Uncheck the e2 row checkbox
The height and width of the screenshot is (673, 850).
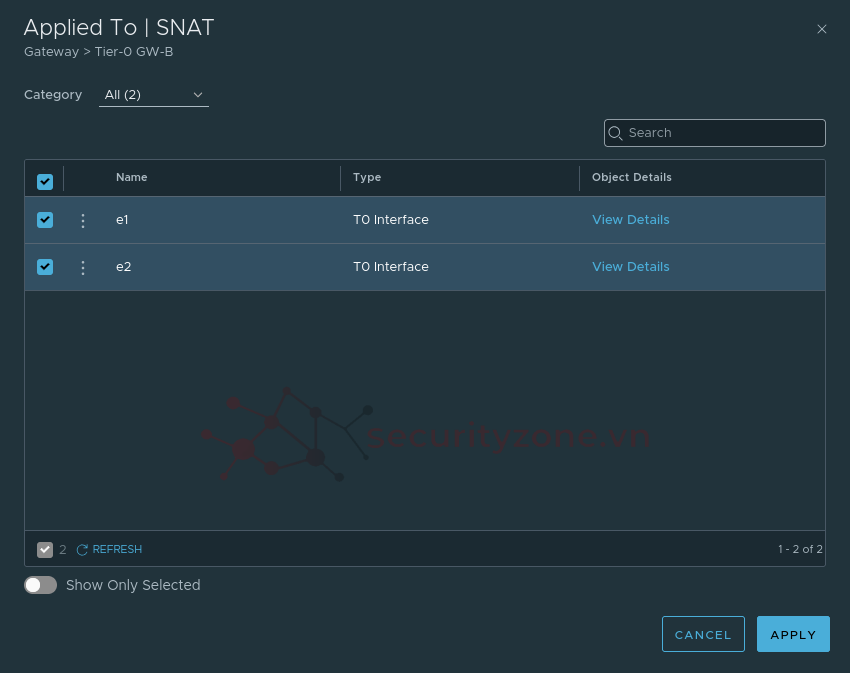point(45,267)
